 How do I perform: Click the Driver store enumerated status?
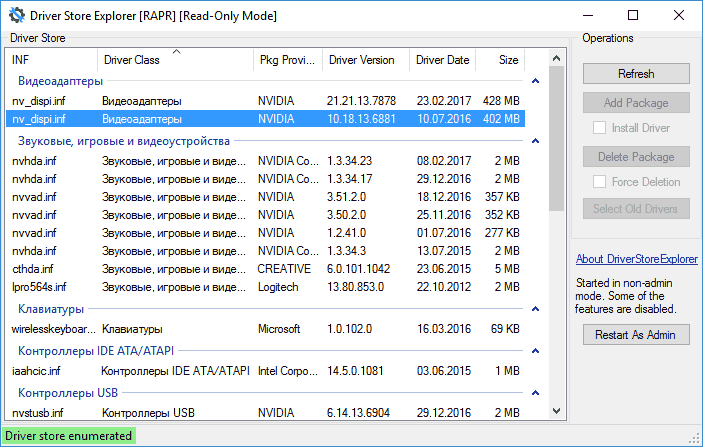pyautogui.click(x=69, y=436)
